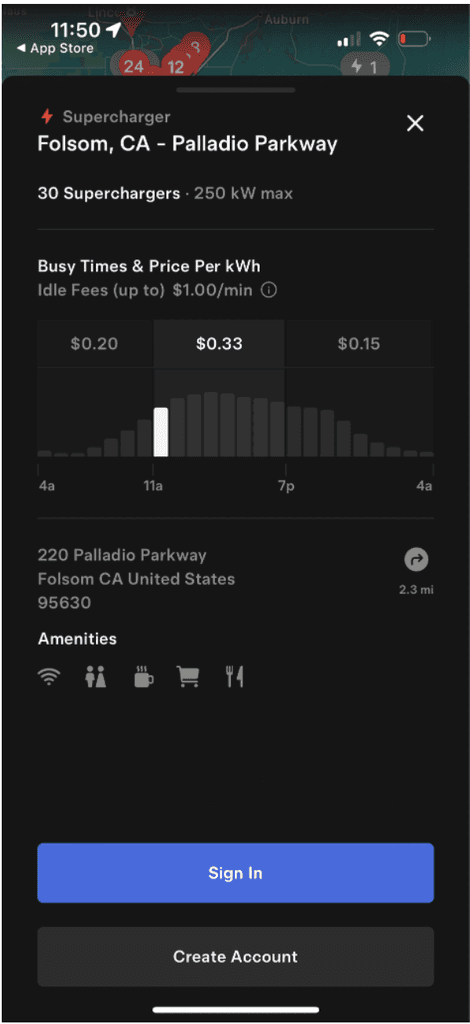Open directions via the arrow icon

coord(416,560)
